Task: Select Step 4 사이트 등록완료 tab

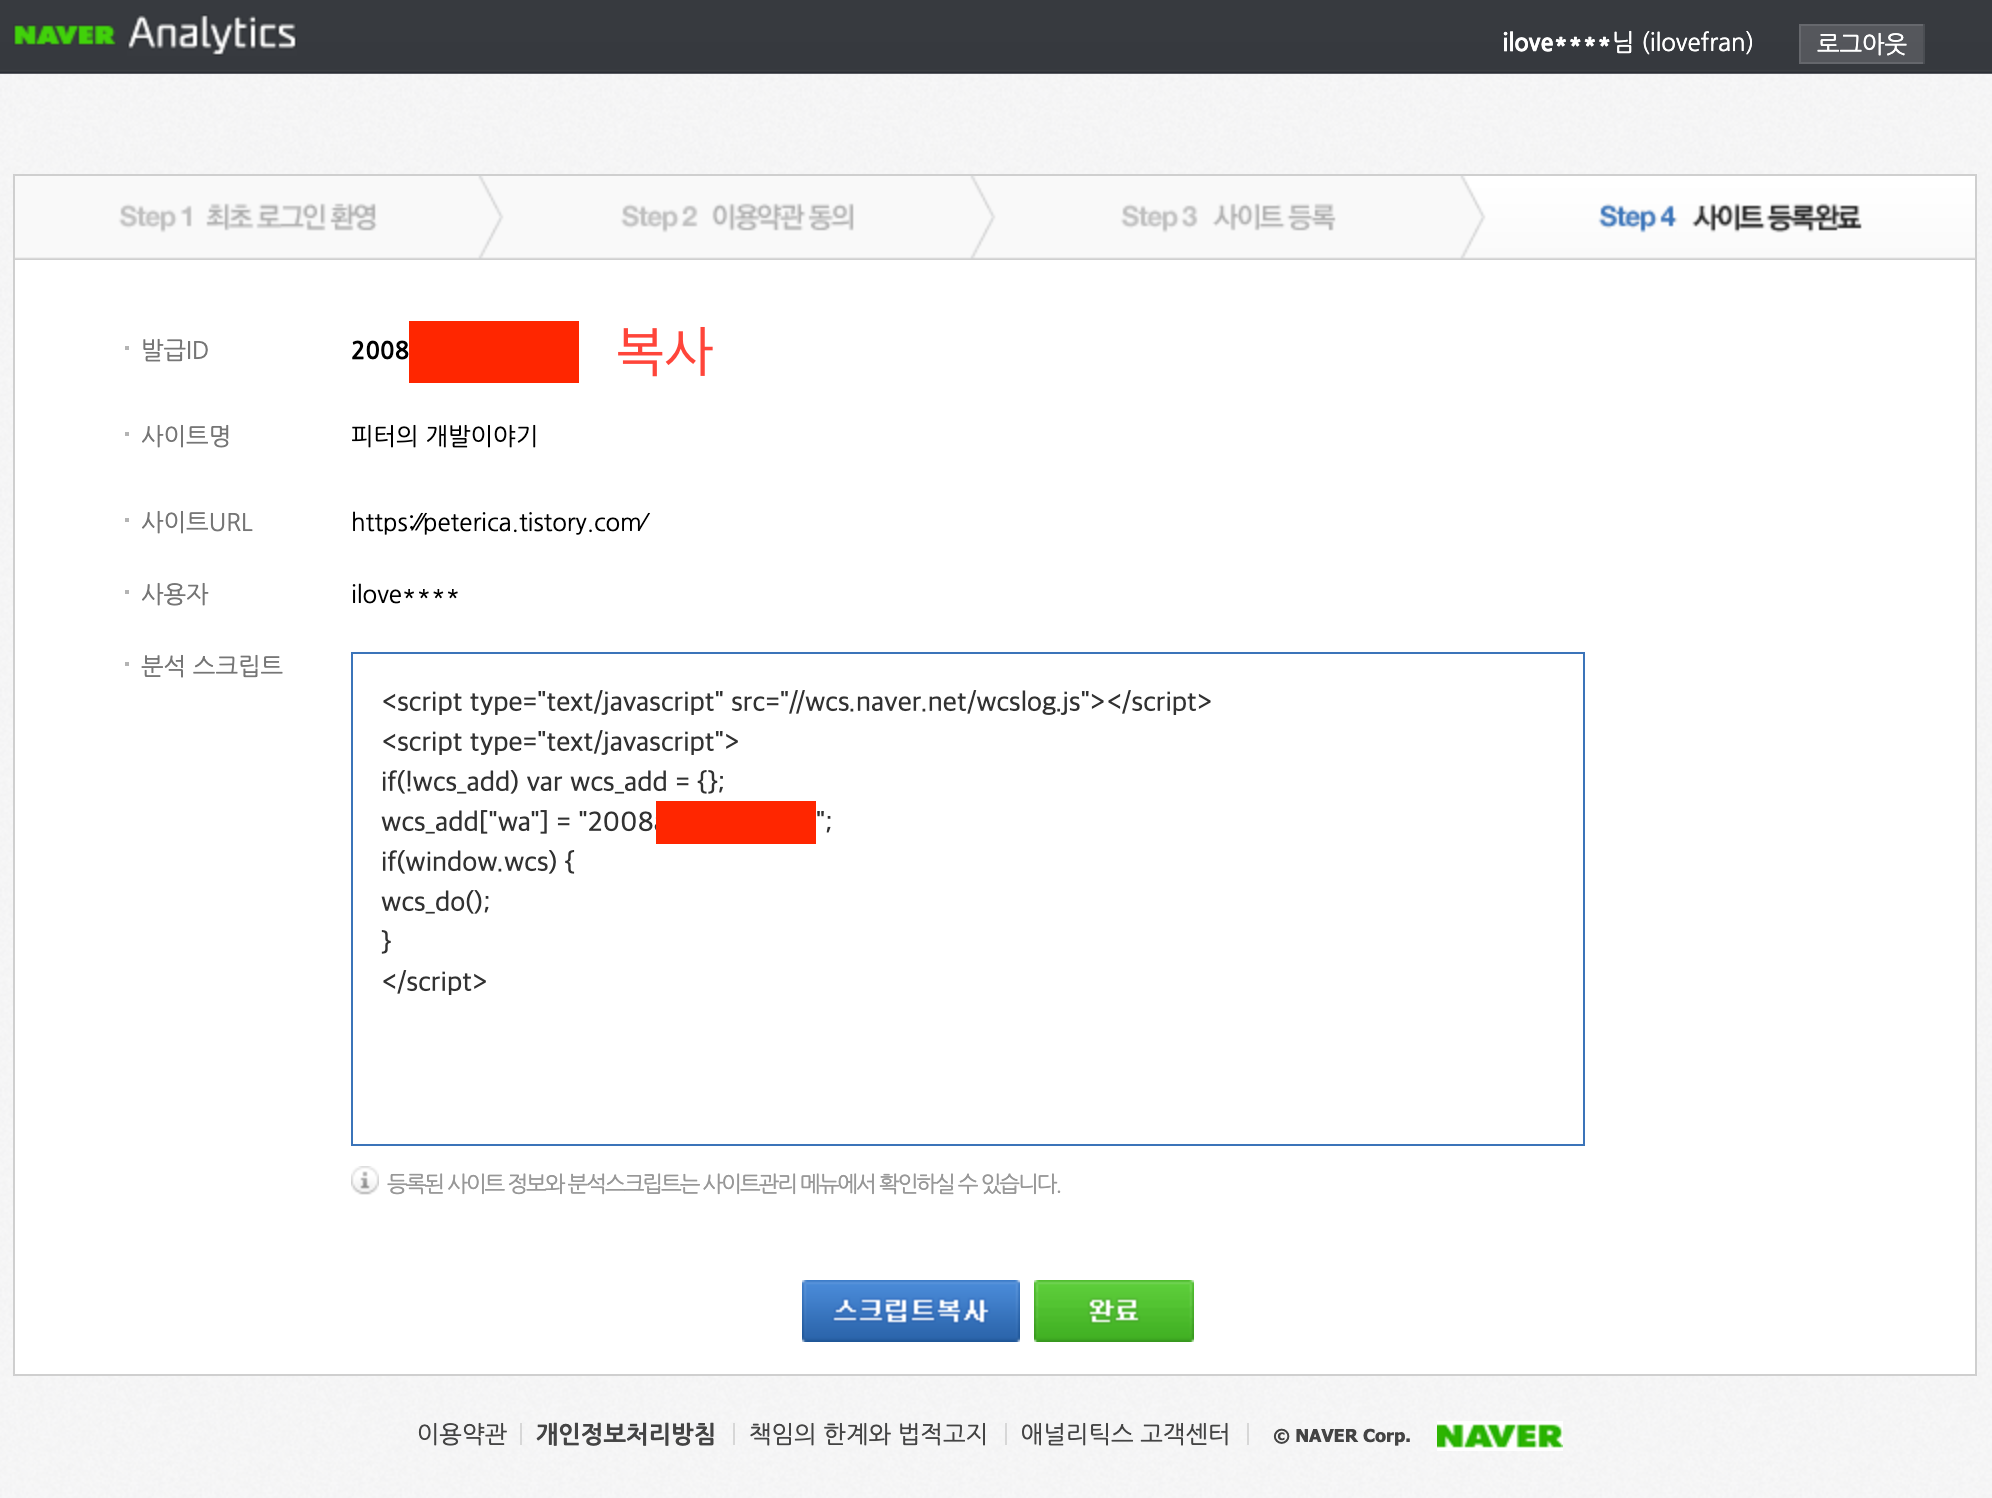Action: (1728, 217)
